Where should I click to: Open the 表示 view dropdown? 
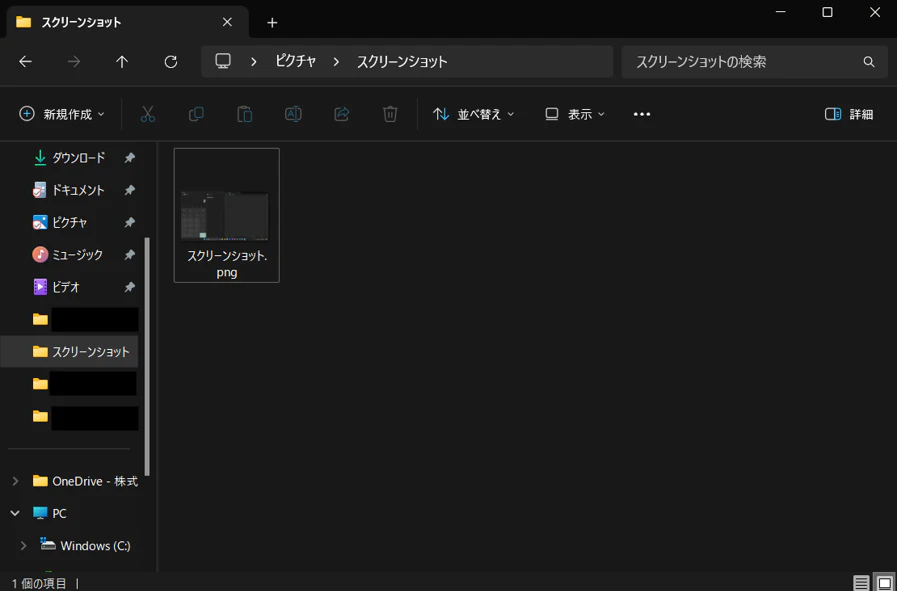573,113
